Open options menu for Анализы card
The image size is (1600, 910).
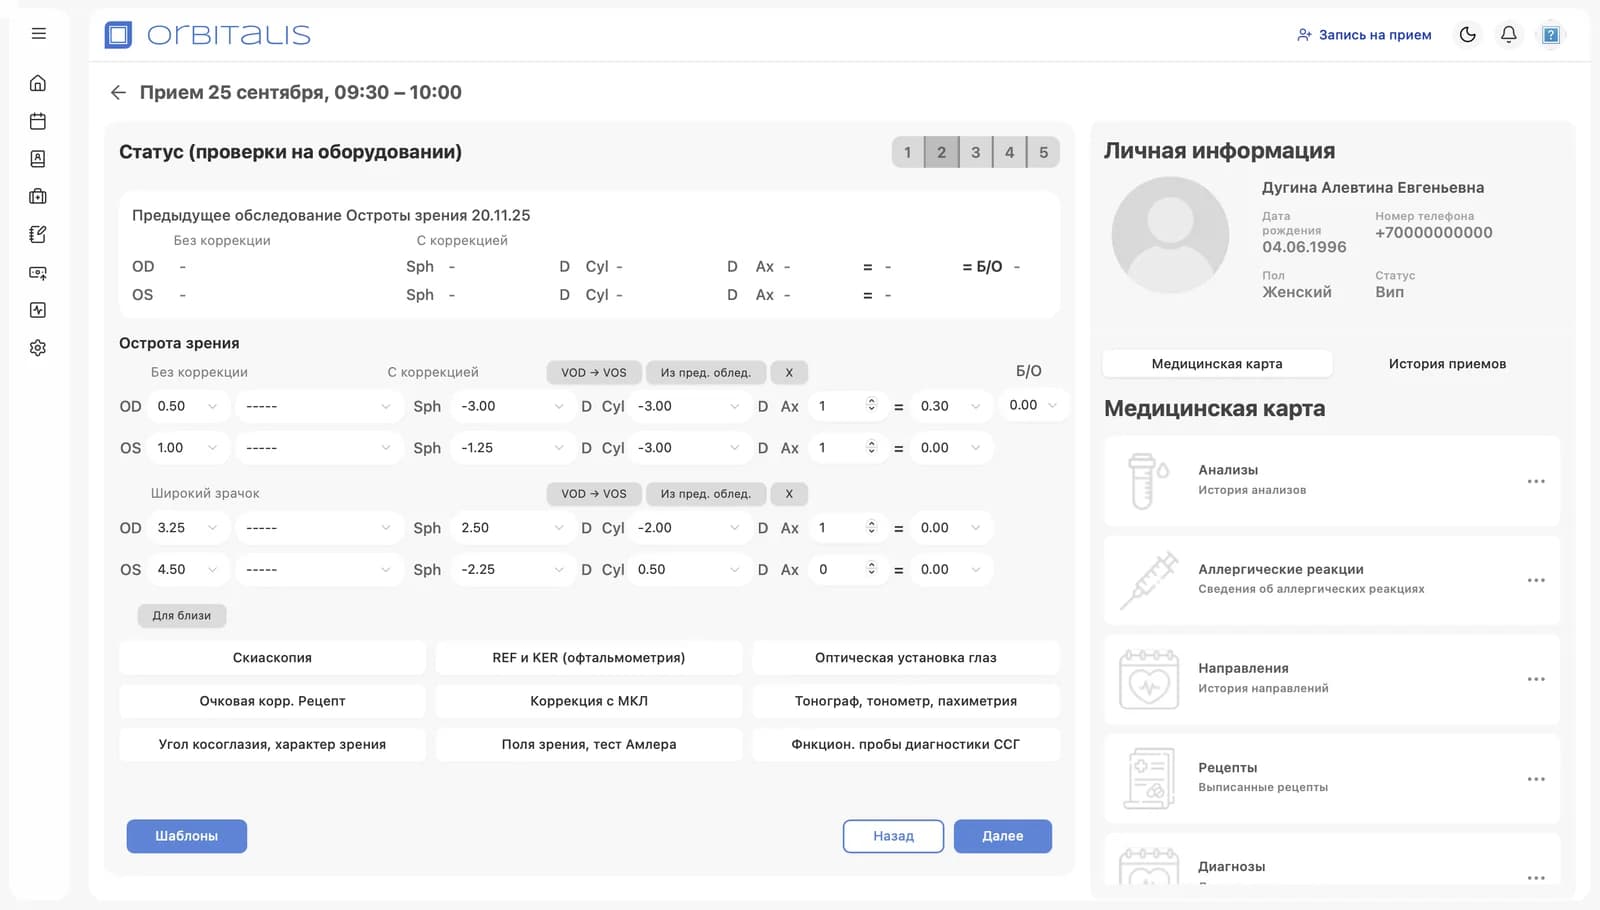[1536, 482]
